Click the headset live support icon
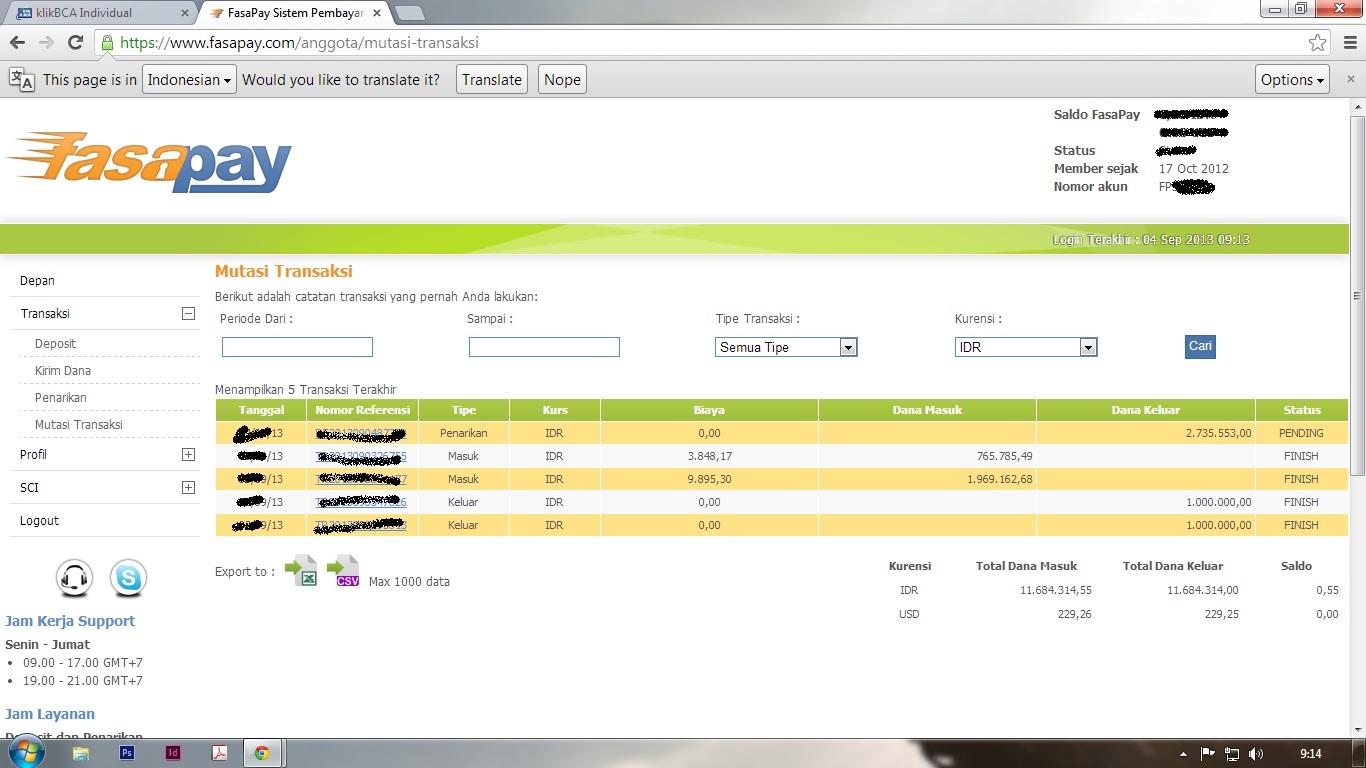The width and height of the screenshot is (1366, 768). (74, 578)
